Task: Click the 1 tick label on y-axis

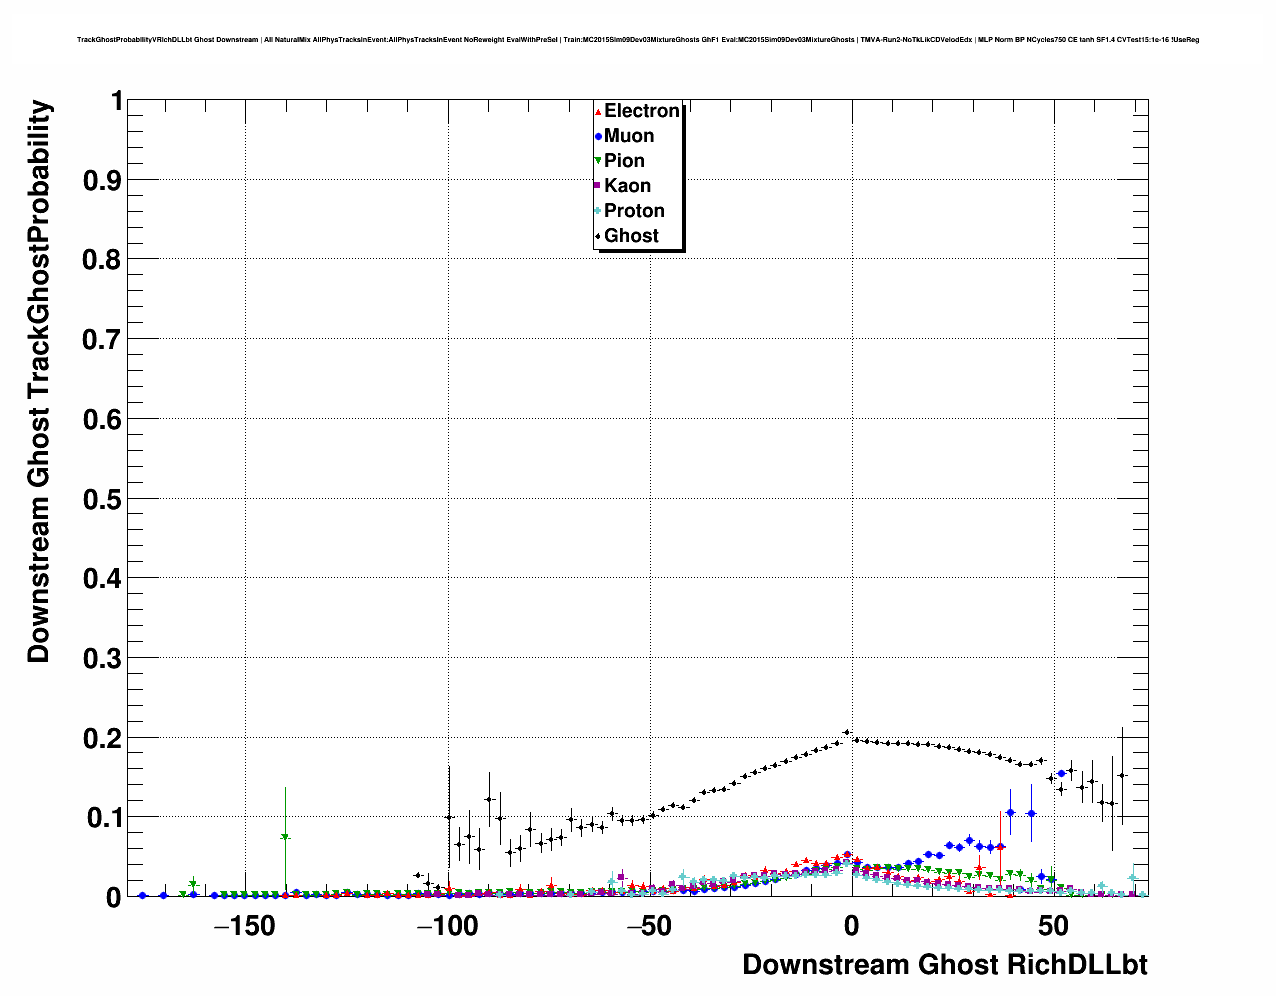Action: click(117, 101)
